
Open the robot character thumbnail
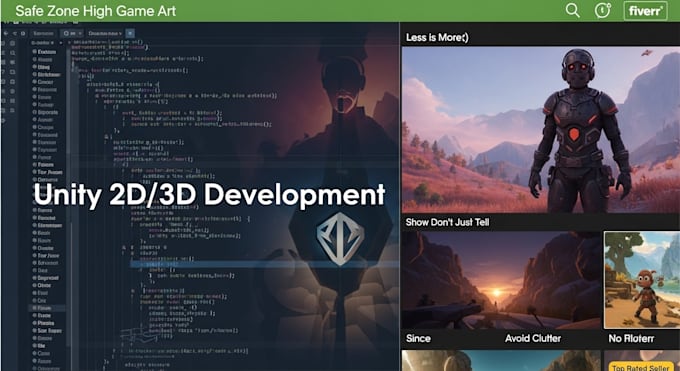540,130
